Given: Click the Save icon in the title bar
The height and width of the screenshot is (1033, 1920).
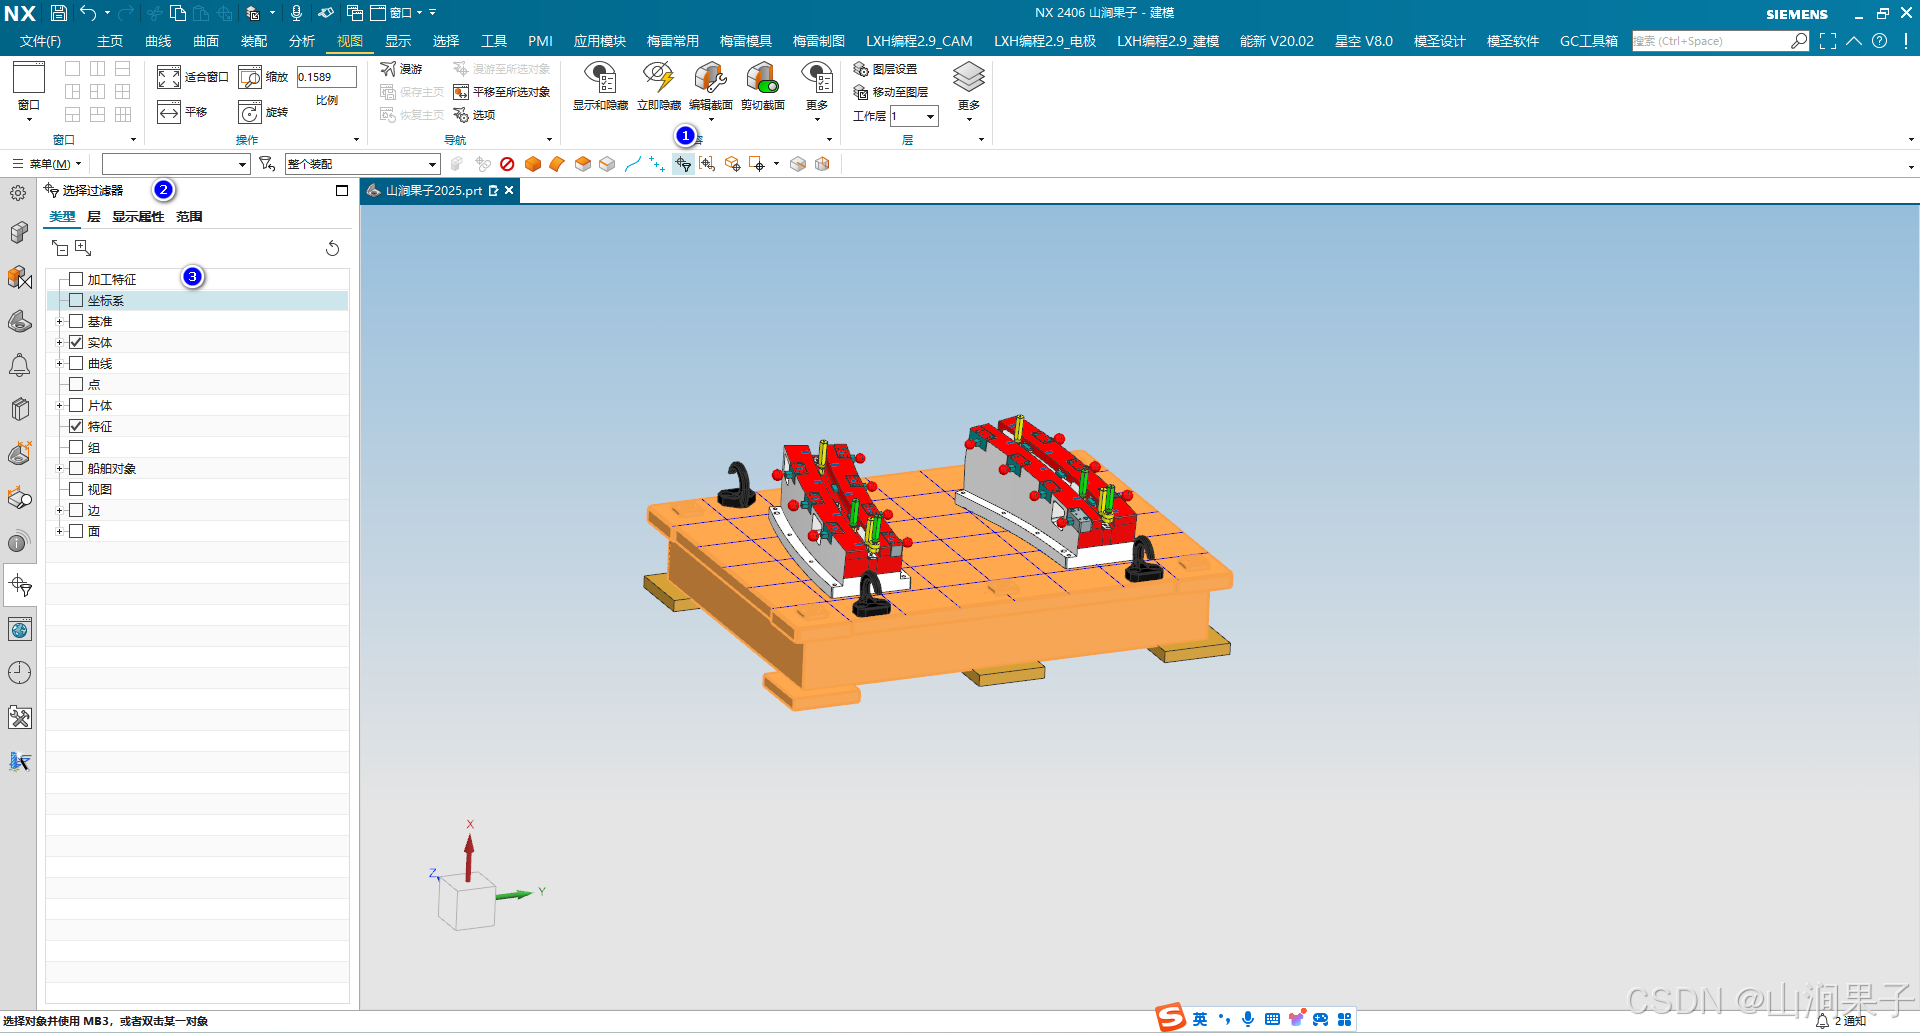Looking at the screenshot, I should pyautogui.click(x=59, y=13).
